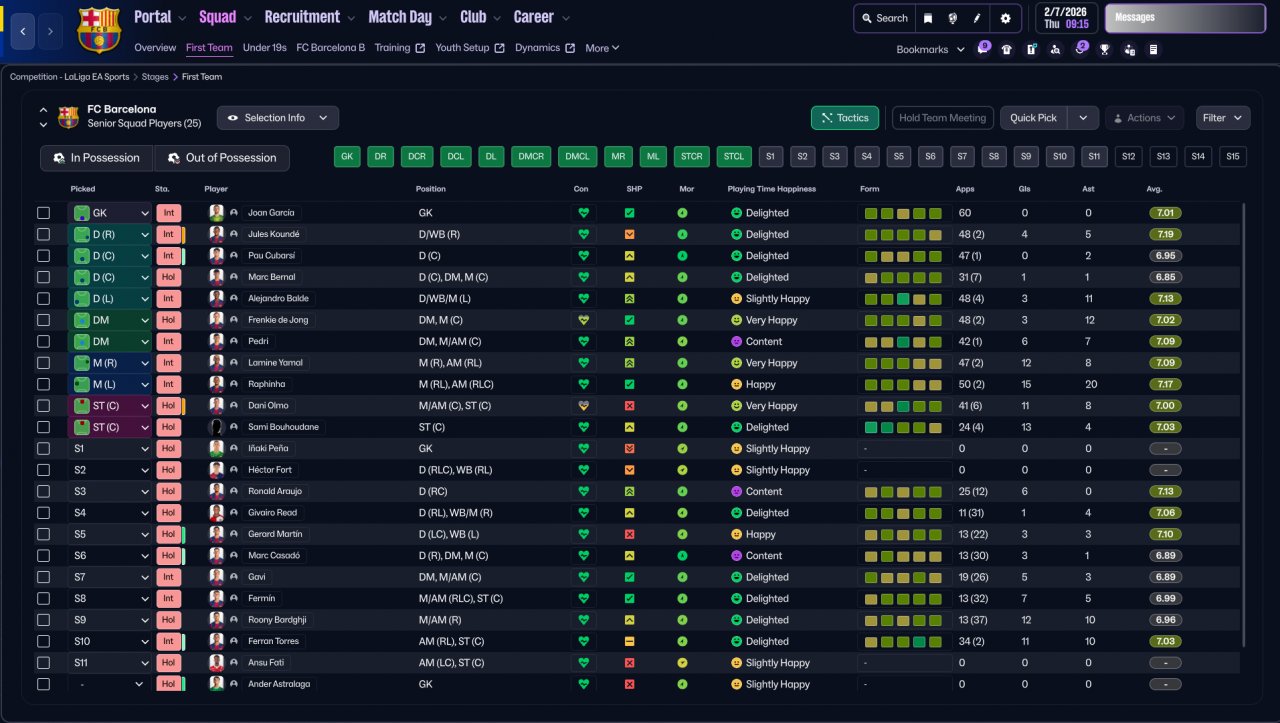Click the STCL position slot chip

734,157
